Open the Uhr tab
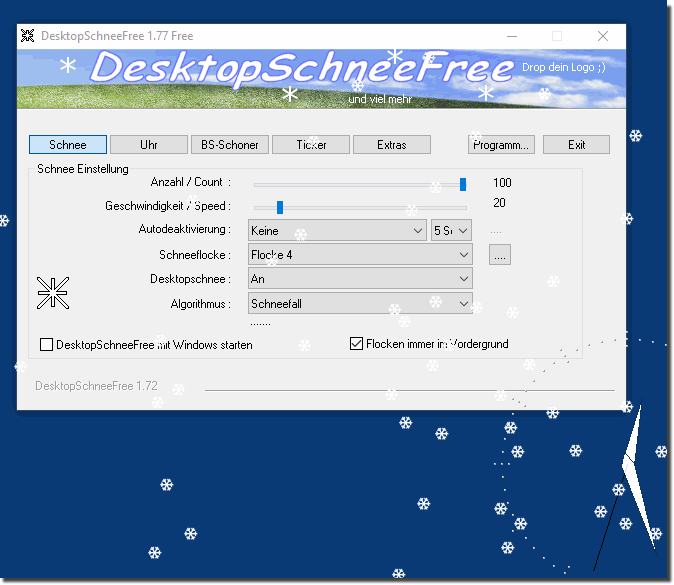The image size is (674, 585). pos(149,145)
